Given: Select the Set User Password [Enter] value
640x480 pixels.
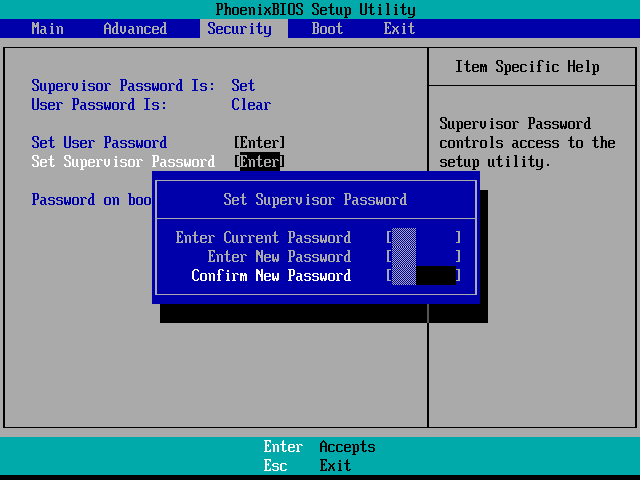Looking at the screenshot, I should point(260,143).
